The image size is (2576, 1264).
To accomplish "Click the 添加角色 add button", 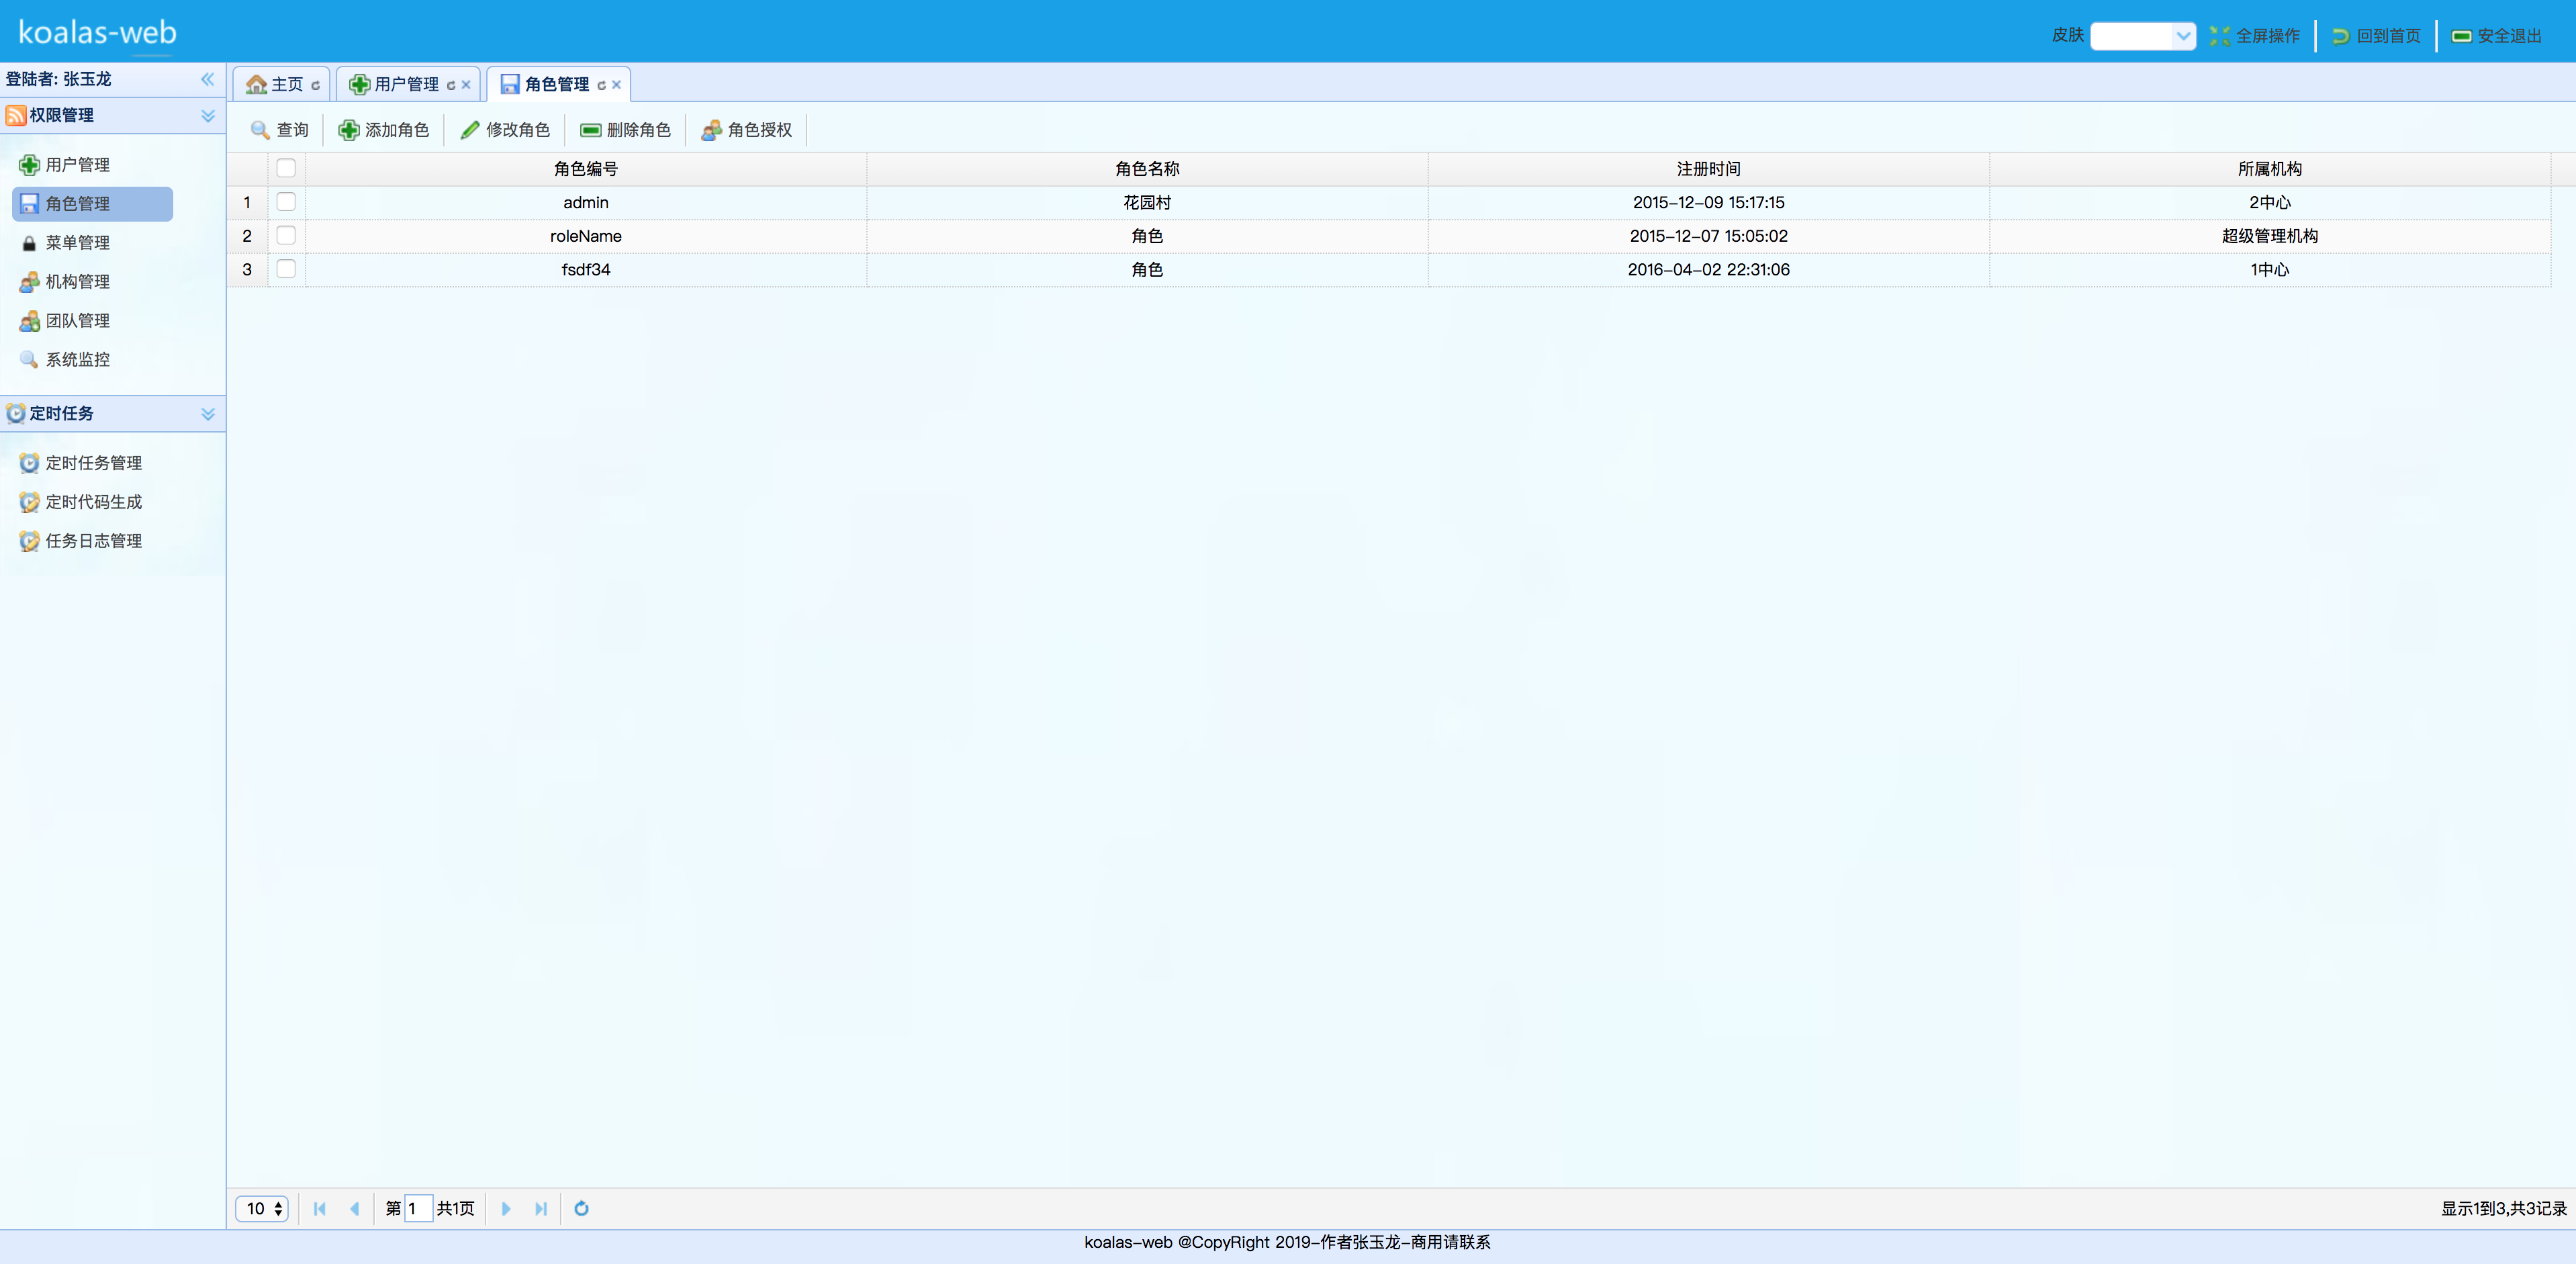I will (384, 130).
